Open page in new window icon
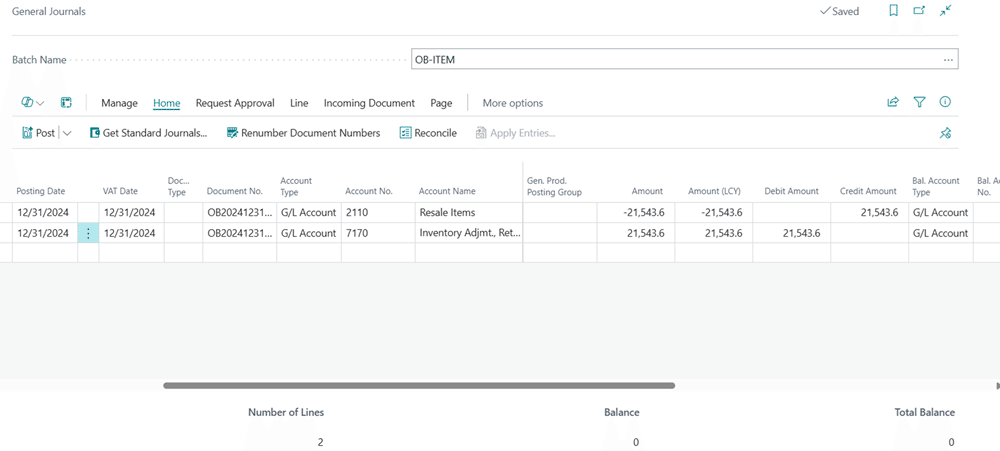 pos(919,11)
